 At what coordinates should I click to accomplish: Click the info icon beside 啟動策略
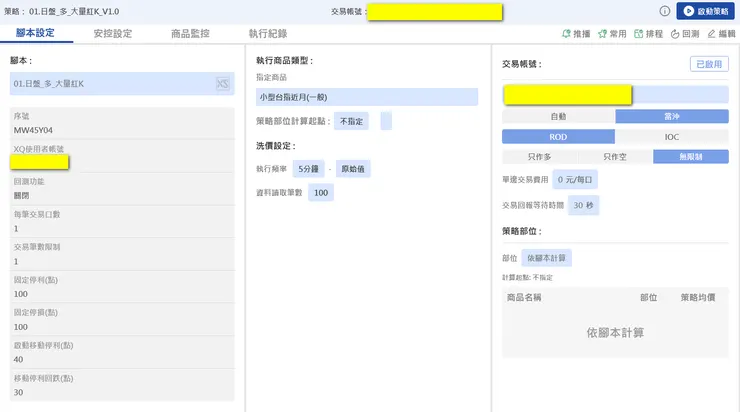click(x=665, y=11)
